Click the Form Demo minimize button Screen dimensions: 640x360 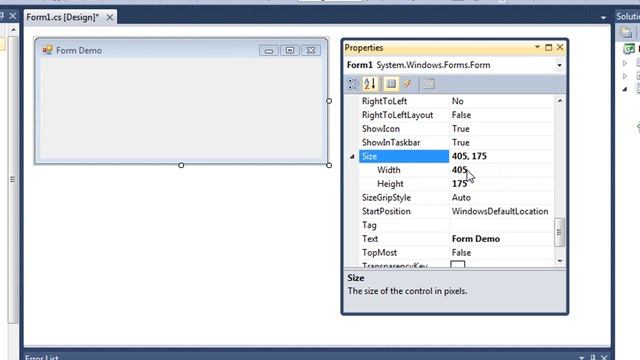pyautogui.click(x=269, y=51)
